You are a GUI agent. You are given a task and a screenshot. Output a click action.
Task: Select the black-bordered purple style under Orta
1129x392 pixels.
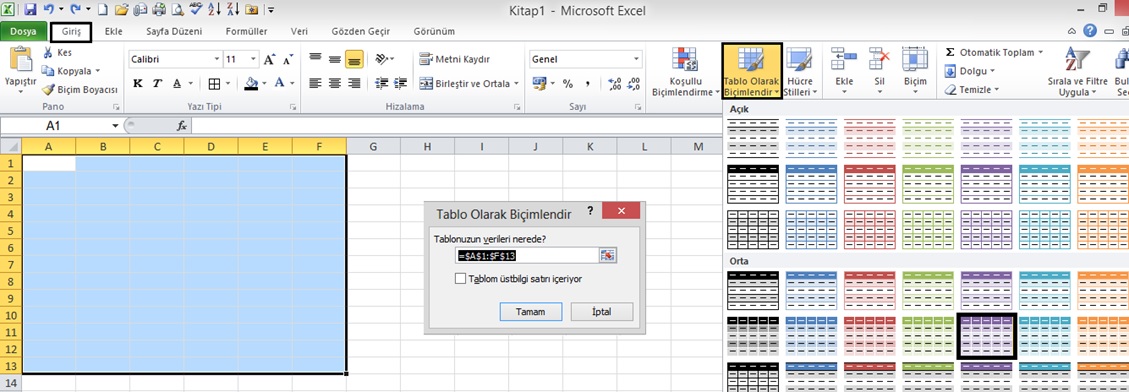click(x=986, y=336)
